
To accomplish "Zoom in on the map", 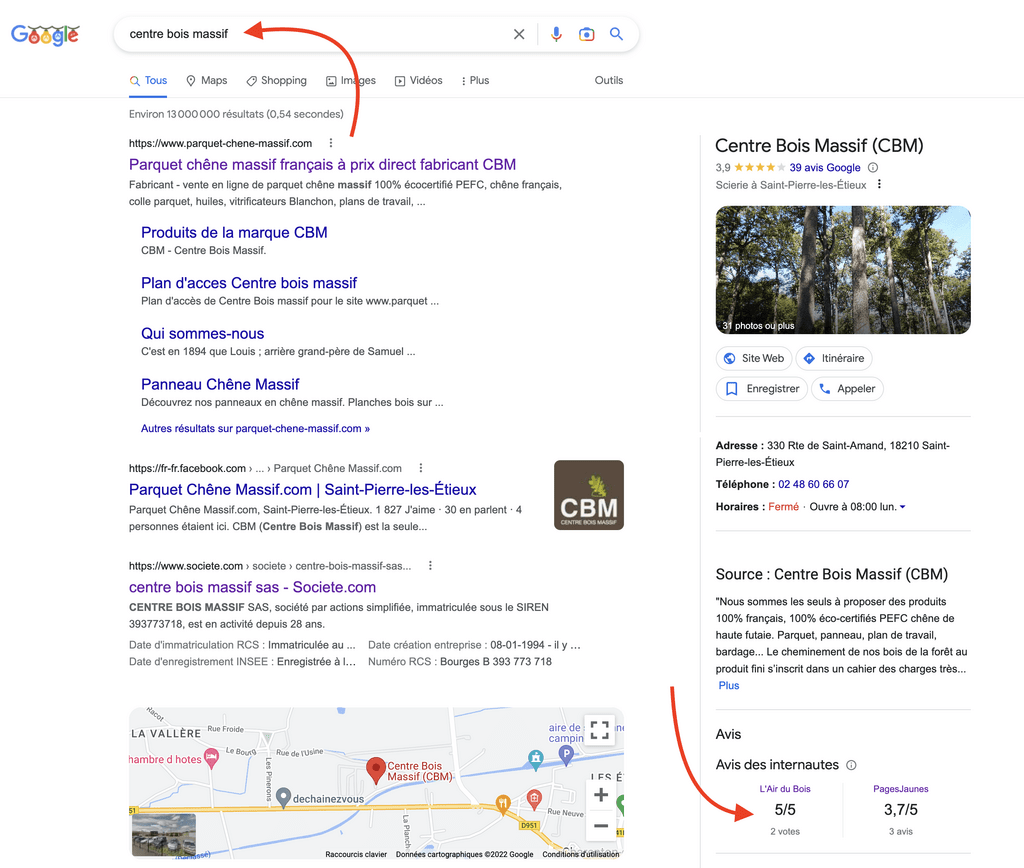I will pyautogui.click(x=600, y=795).
